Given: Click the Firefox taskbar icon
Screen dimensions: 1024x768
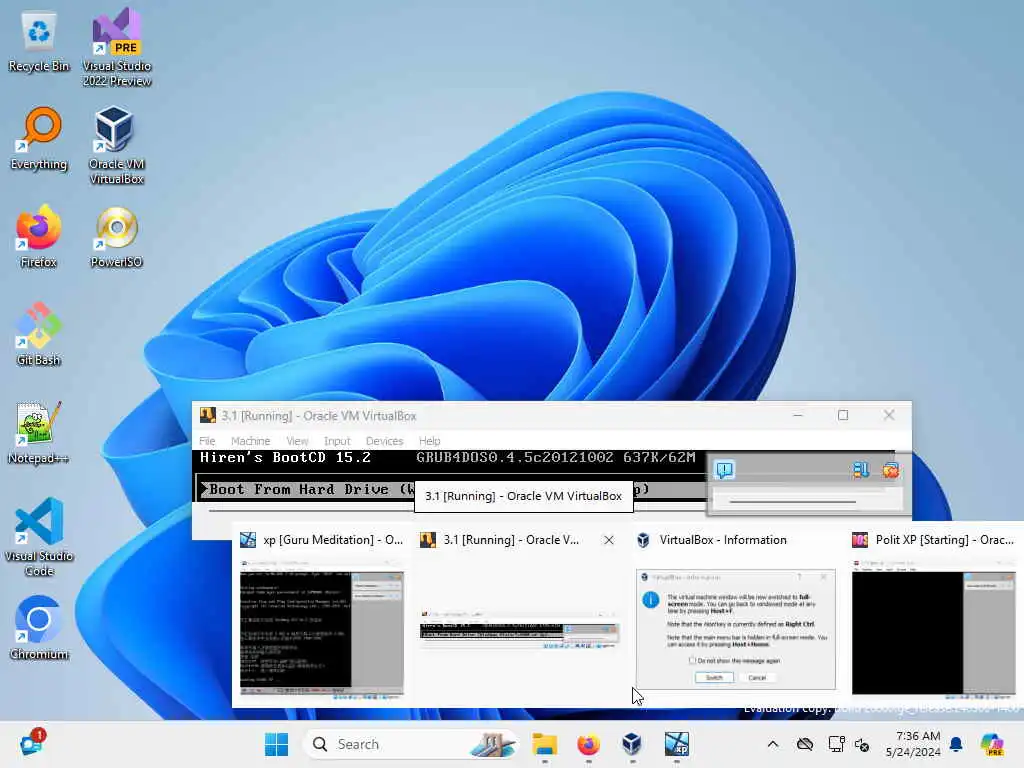Looking at the screenshot, I should pos(588,744).
